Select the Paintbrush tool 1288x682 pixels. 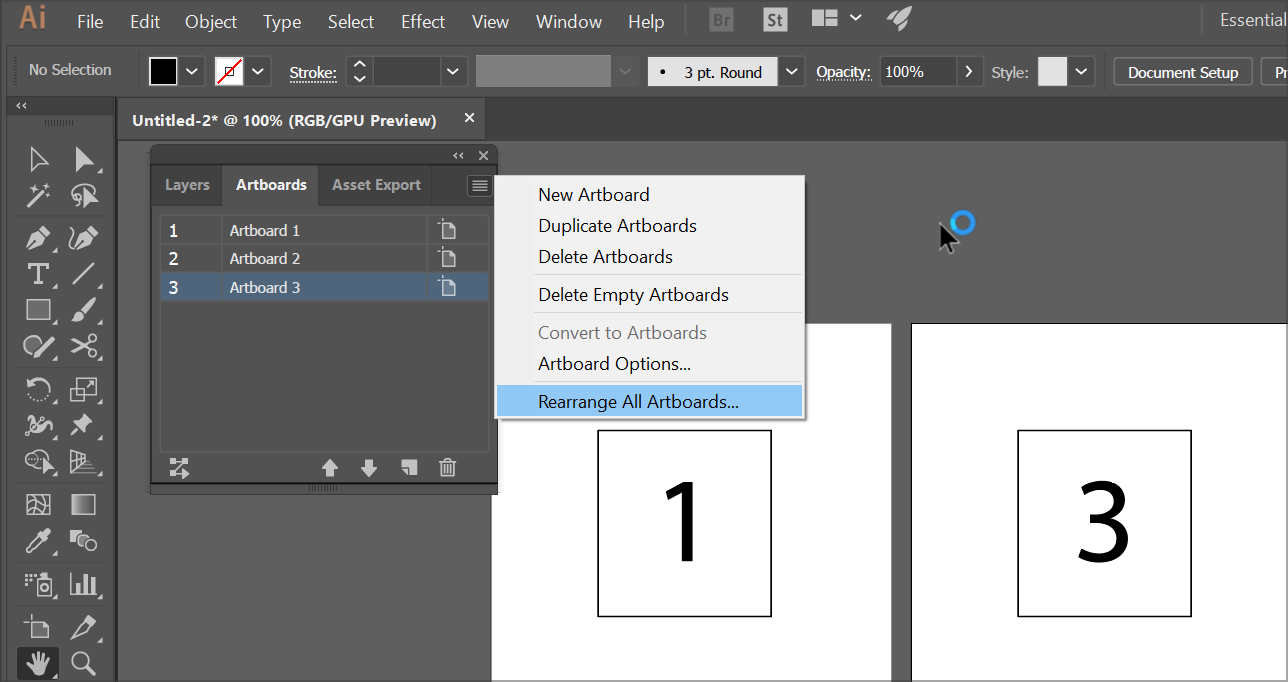(x=84, y=310)
